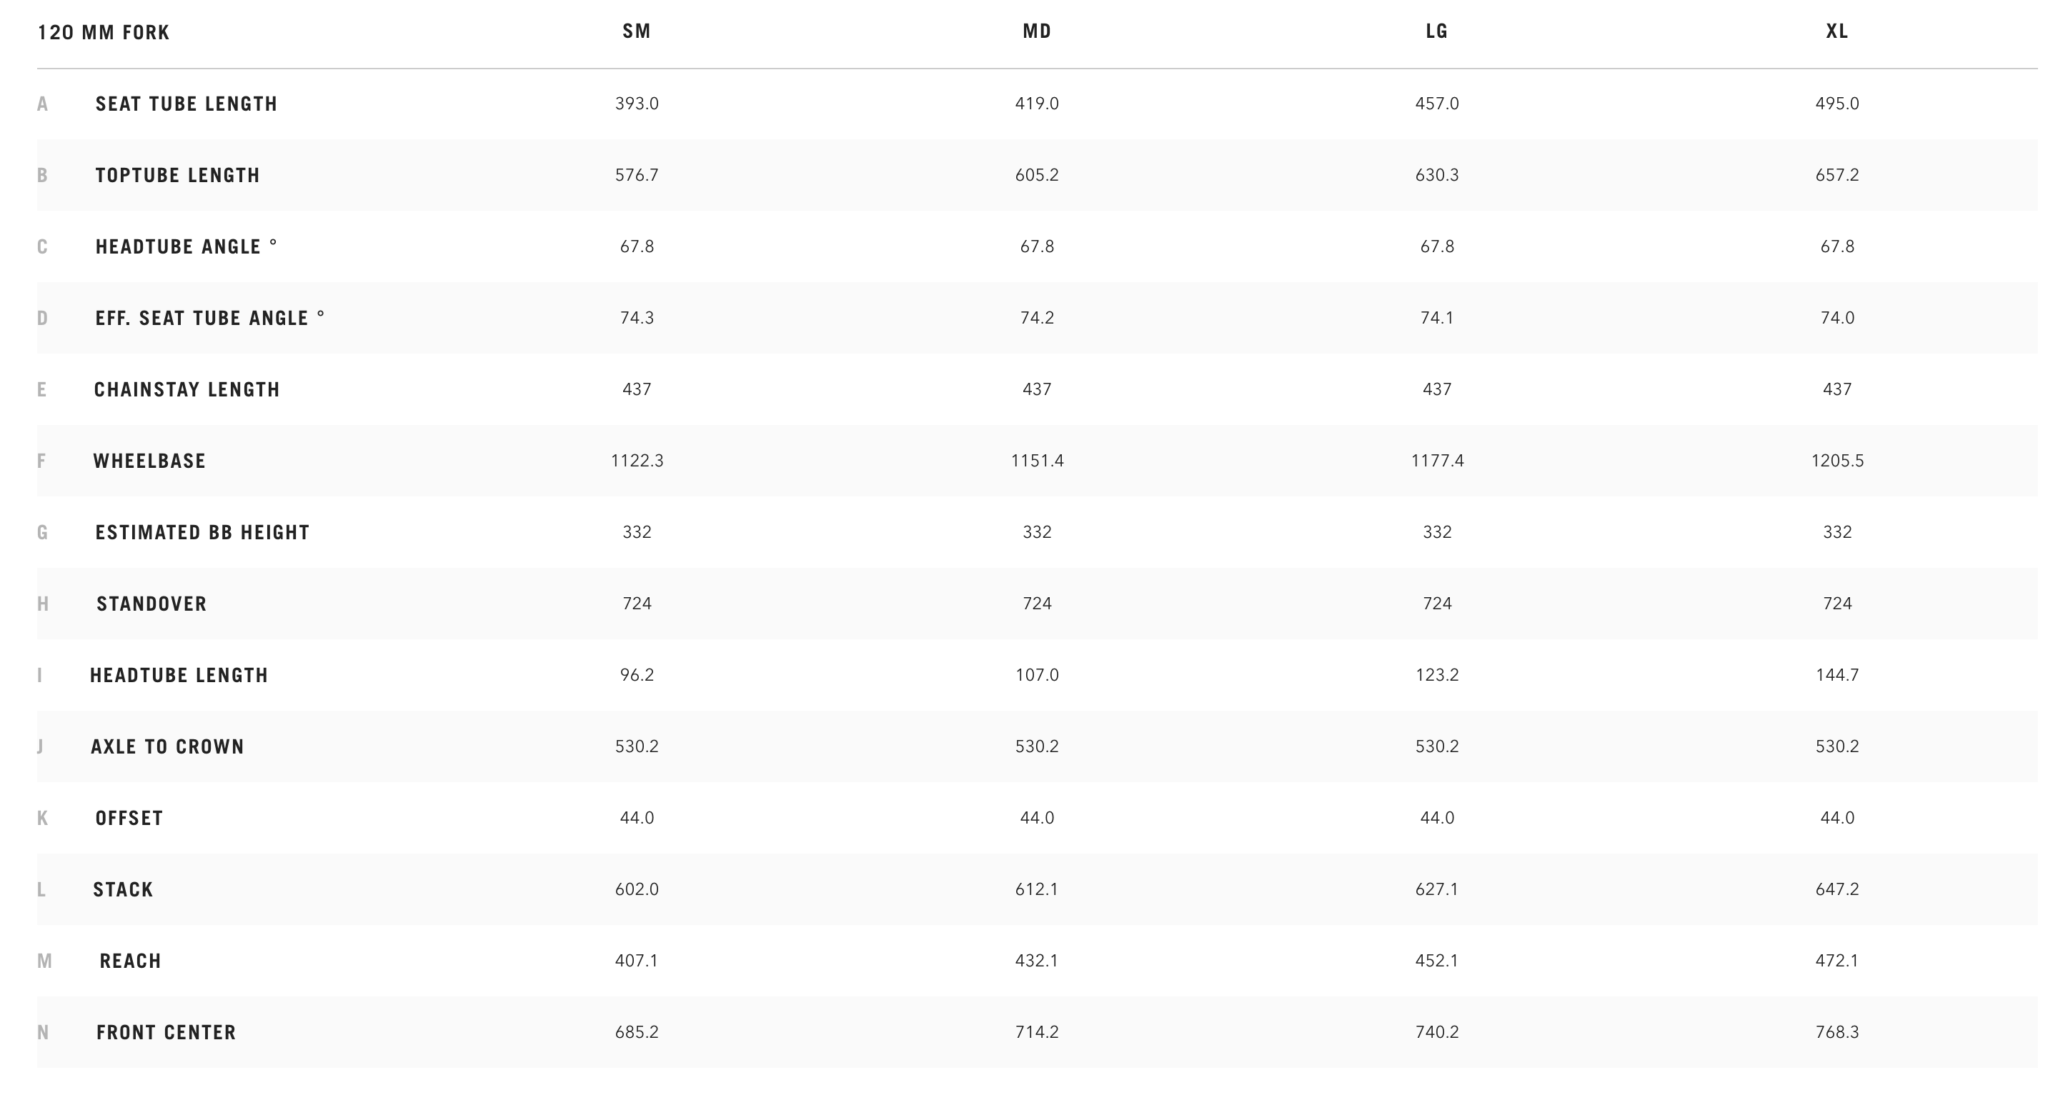Select the Standover row label
This screenshot has height=1120, width=2048.
pyautogui.click(x=151, y=604)
